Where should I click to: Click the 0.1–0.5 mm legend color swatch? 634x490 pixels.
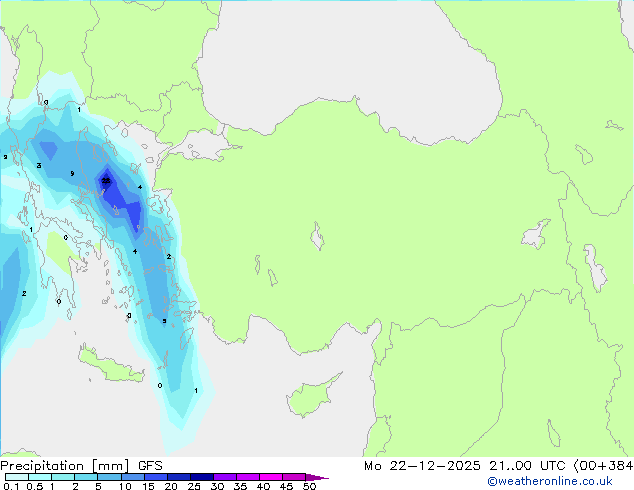coord(17,477)
